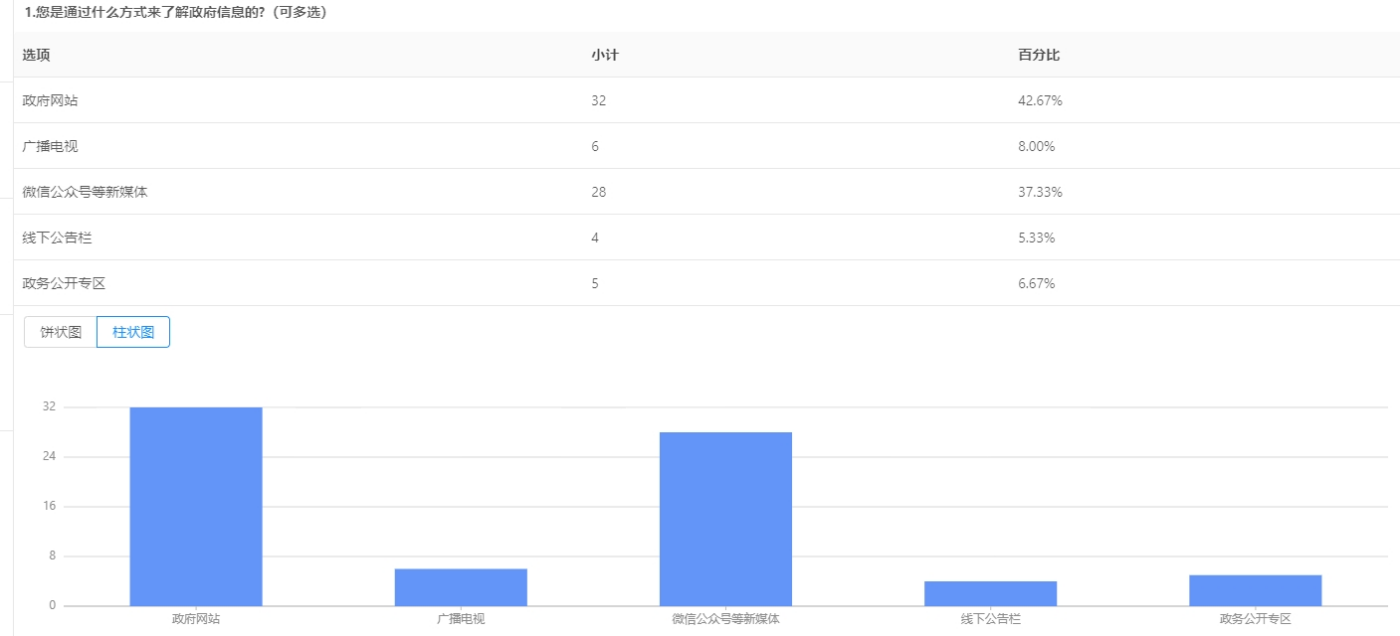This screenshot has width=1400, height=636.
Task: Select the 政府网站 table row label
Action: [50, 101]
